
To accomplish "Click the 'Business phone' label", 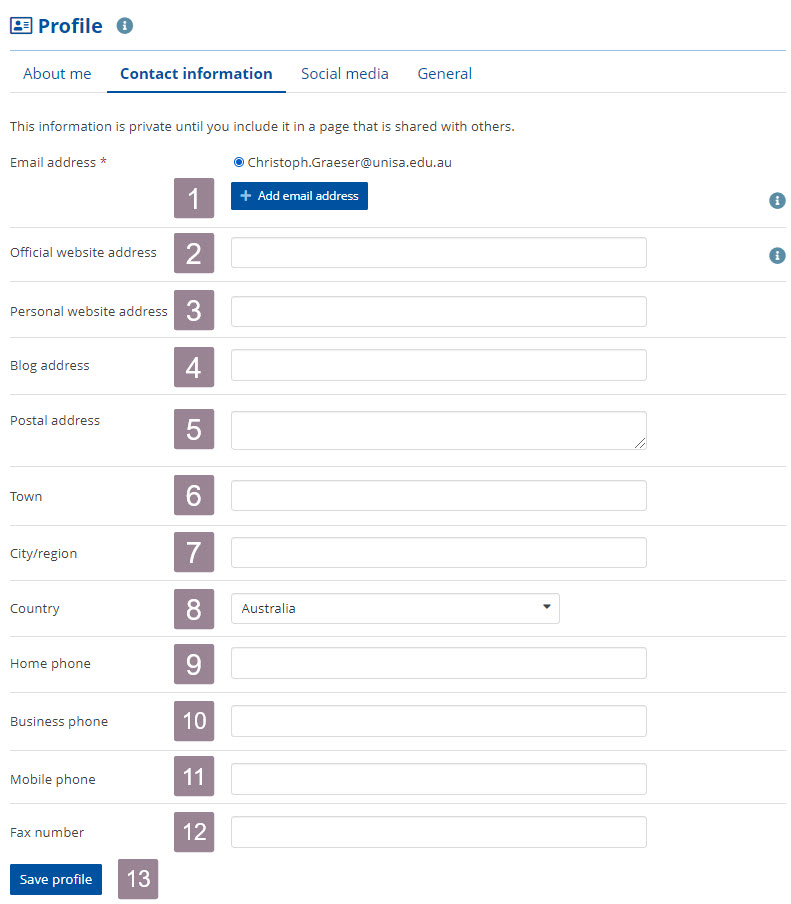I will 59,722.
